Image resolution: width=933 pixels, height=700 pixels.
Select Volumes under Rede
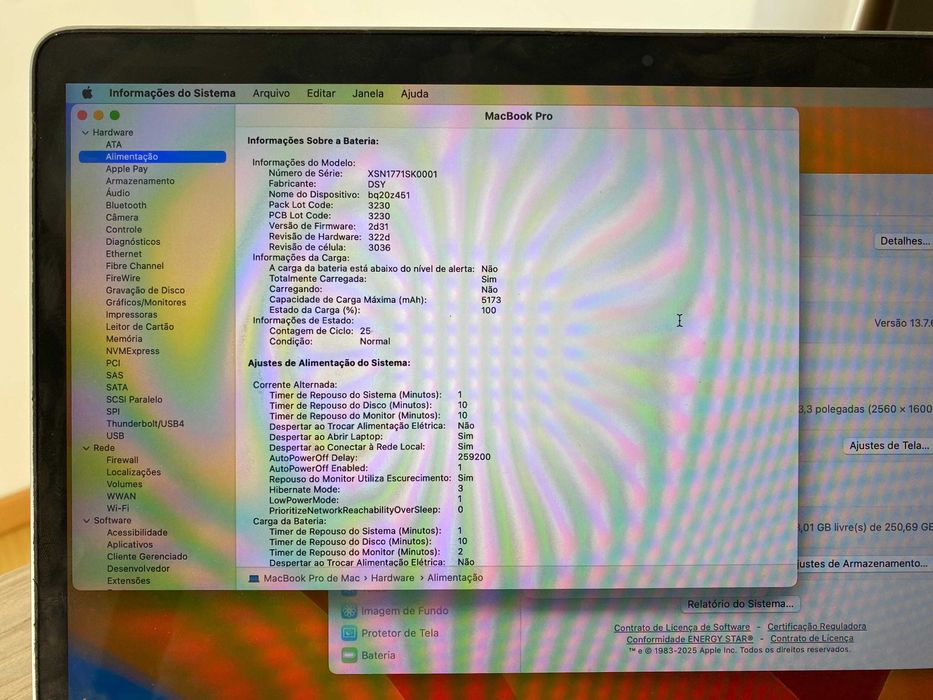124,484
